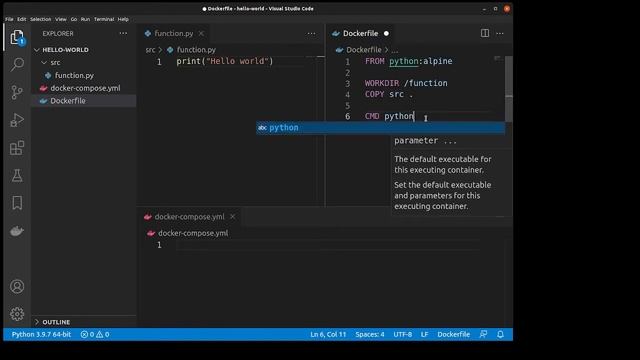Open errors and warnings indicator
This screenshot has width=640, height=360.
click(95, 334)
